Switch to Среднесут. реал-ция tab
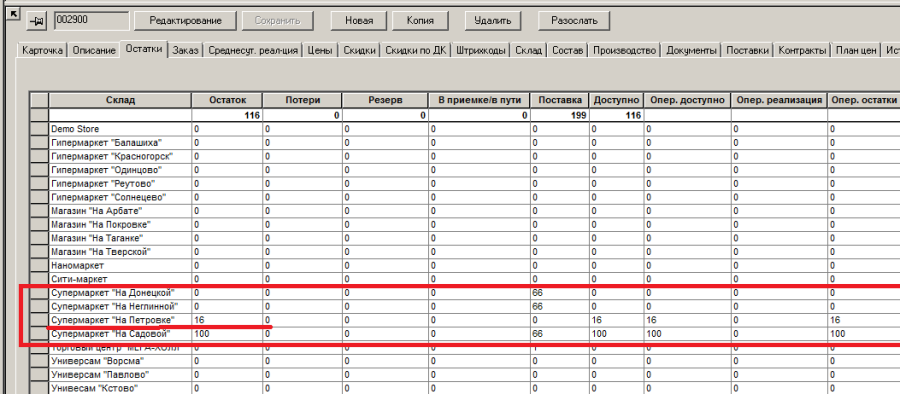The image size is (900, 394). click(x=253, y=51)
